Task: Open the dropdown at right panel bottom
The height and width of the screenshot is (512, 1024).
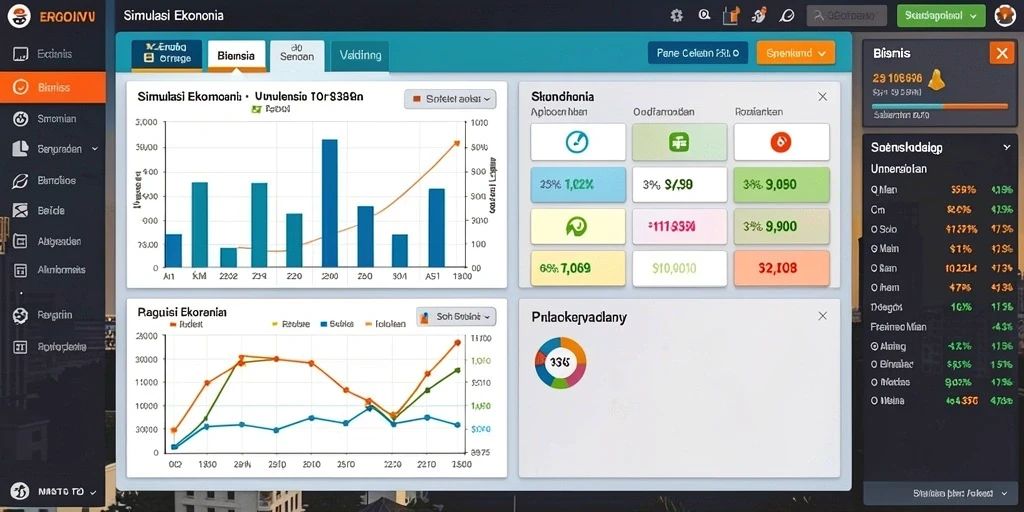Action: coord(938,494)
